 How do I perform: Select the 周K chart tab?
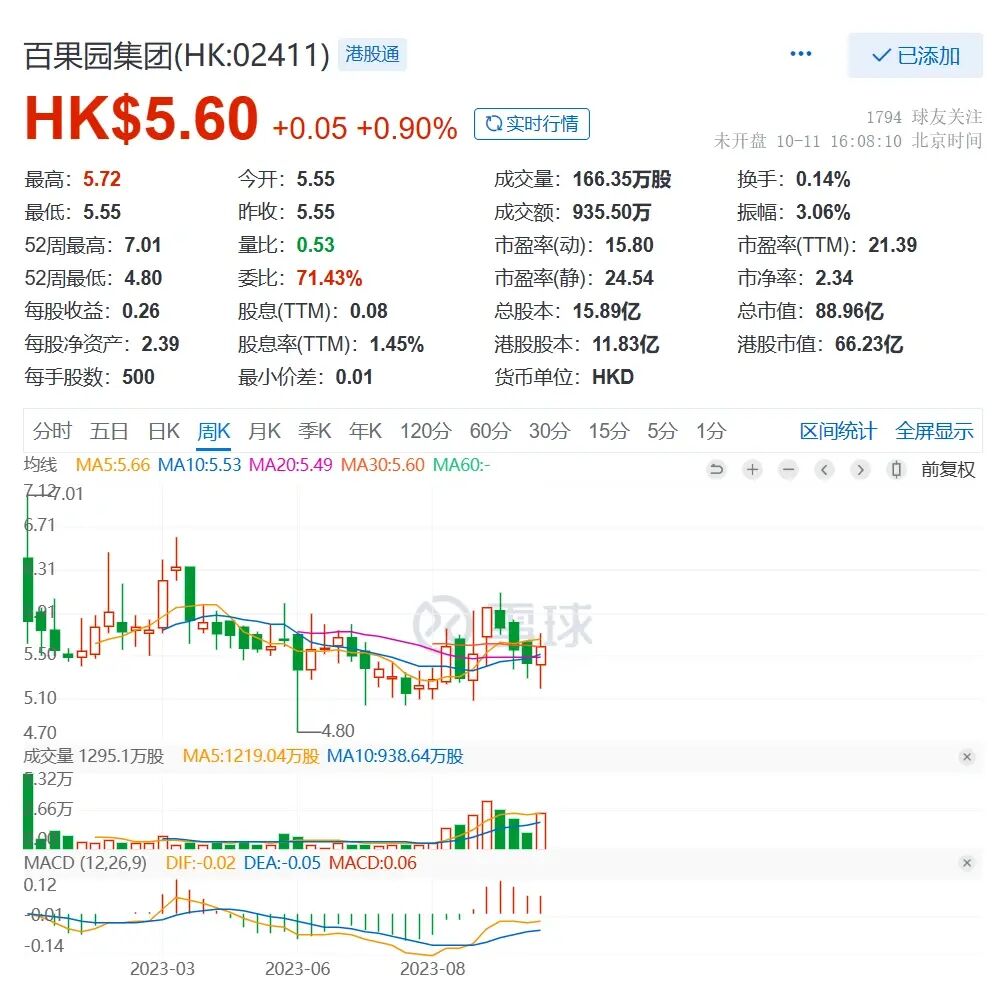tap(213, 431)
